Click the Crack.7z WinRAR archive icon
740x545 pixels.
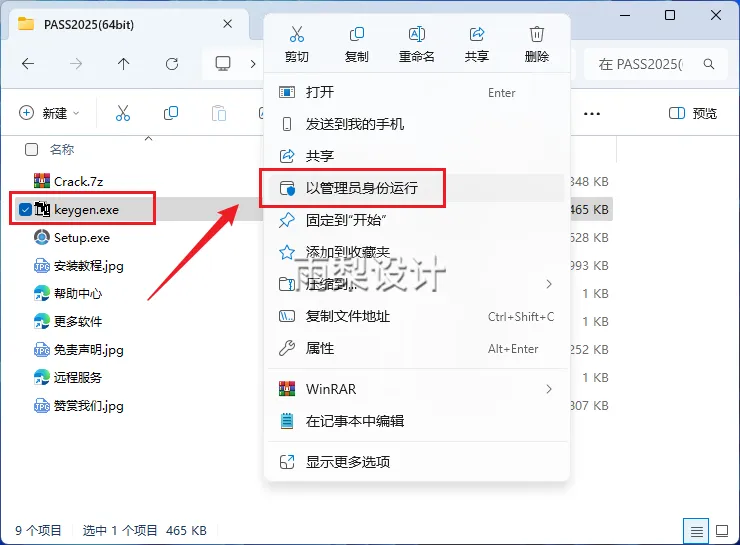(42, 181)
